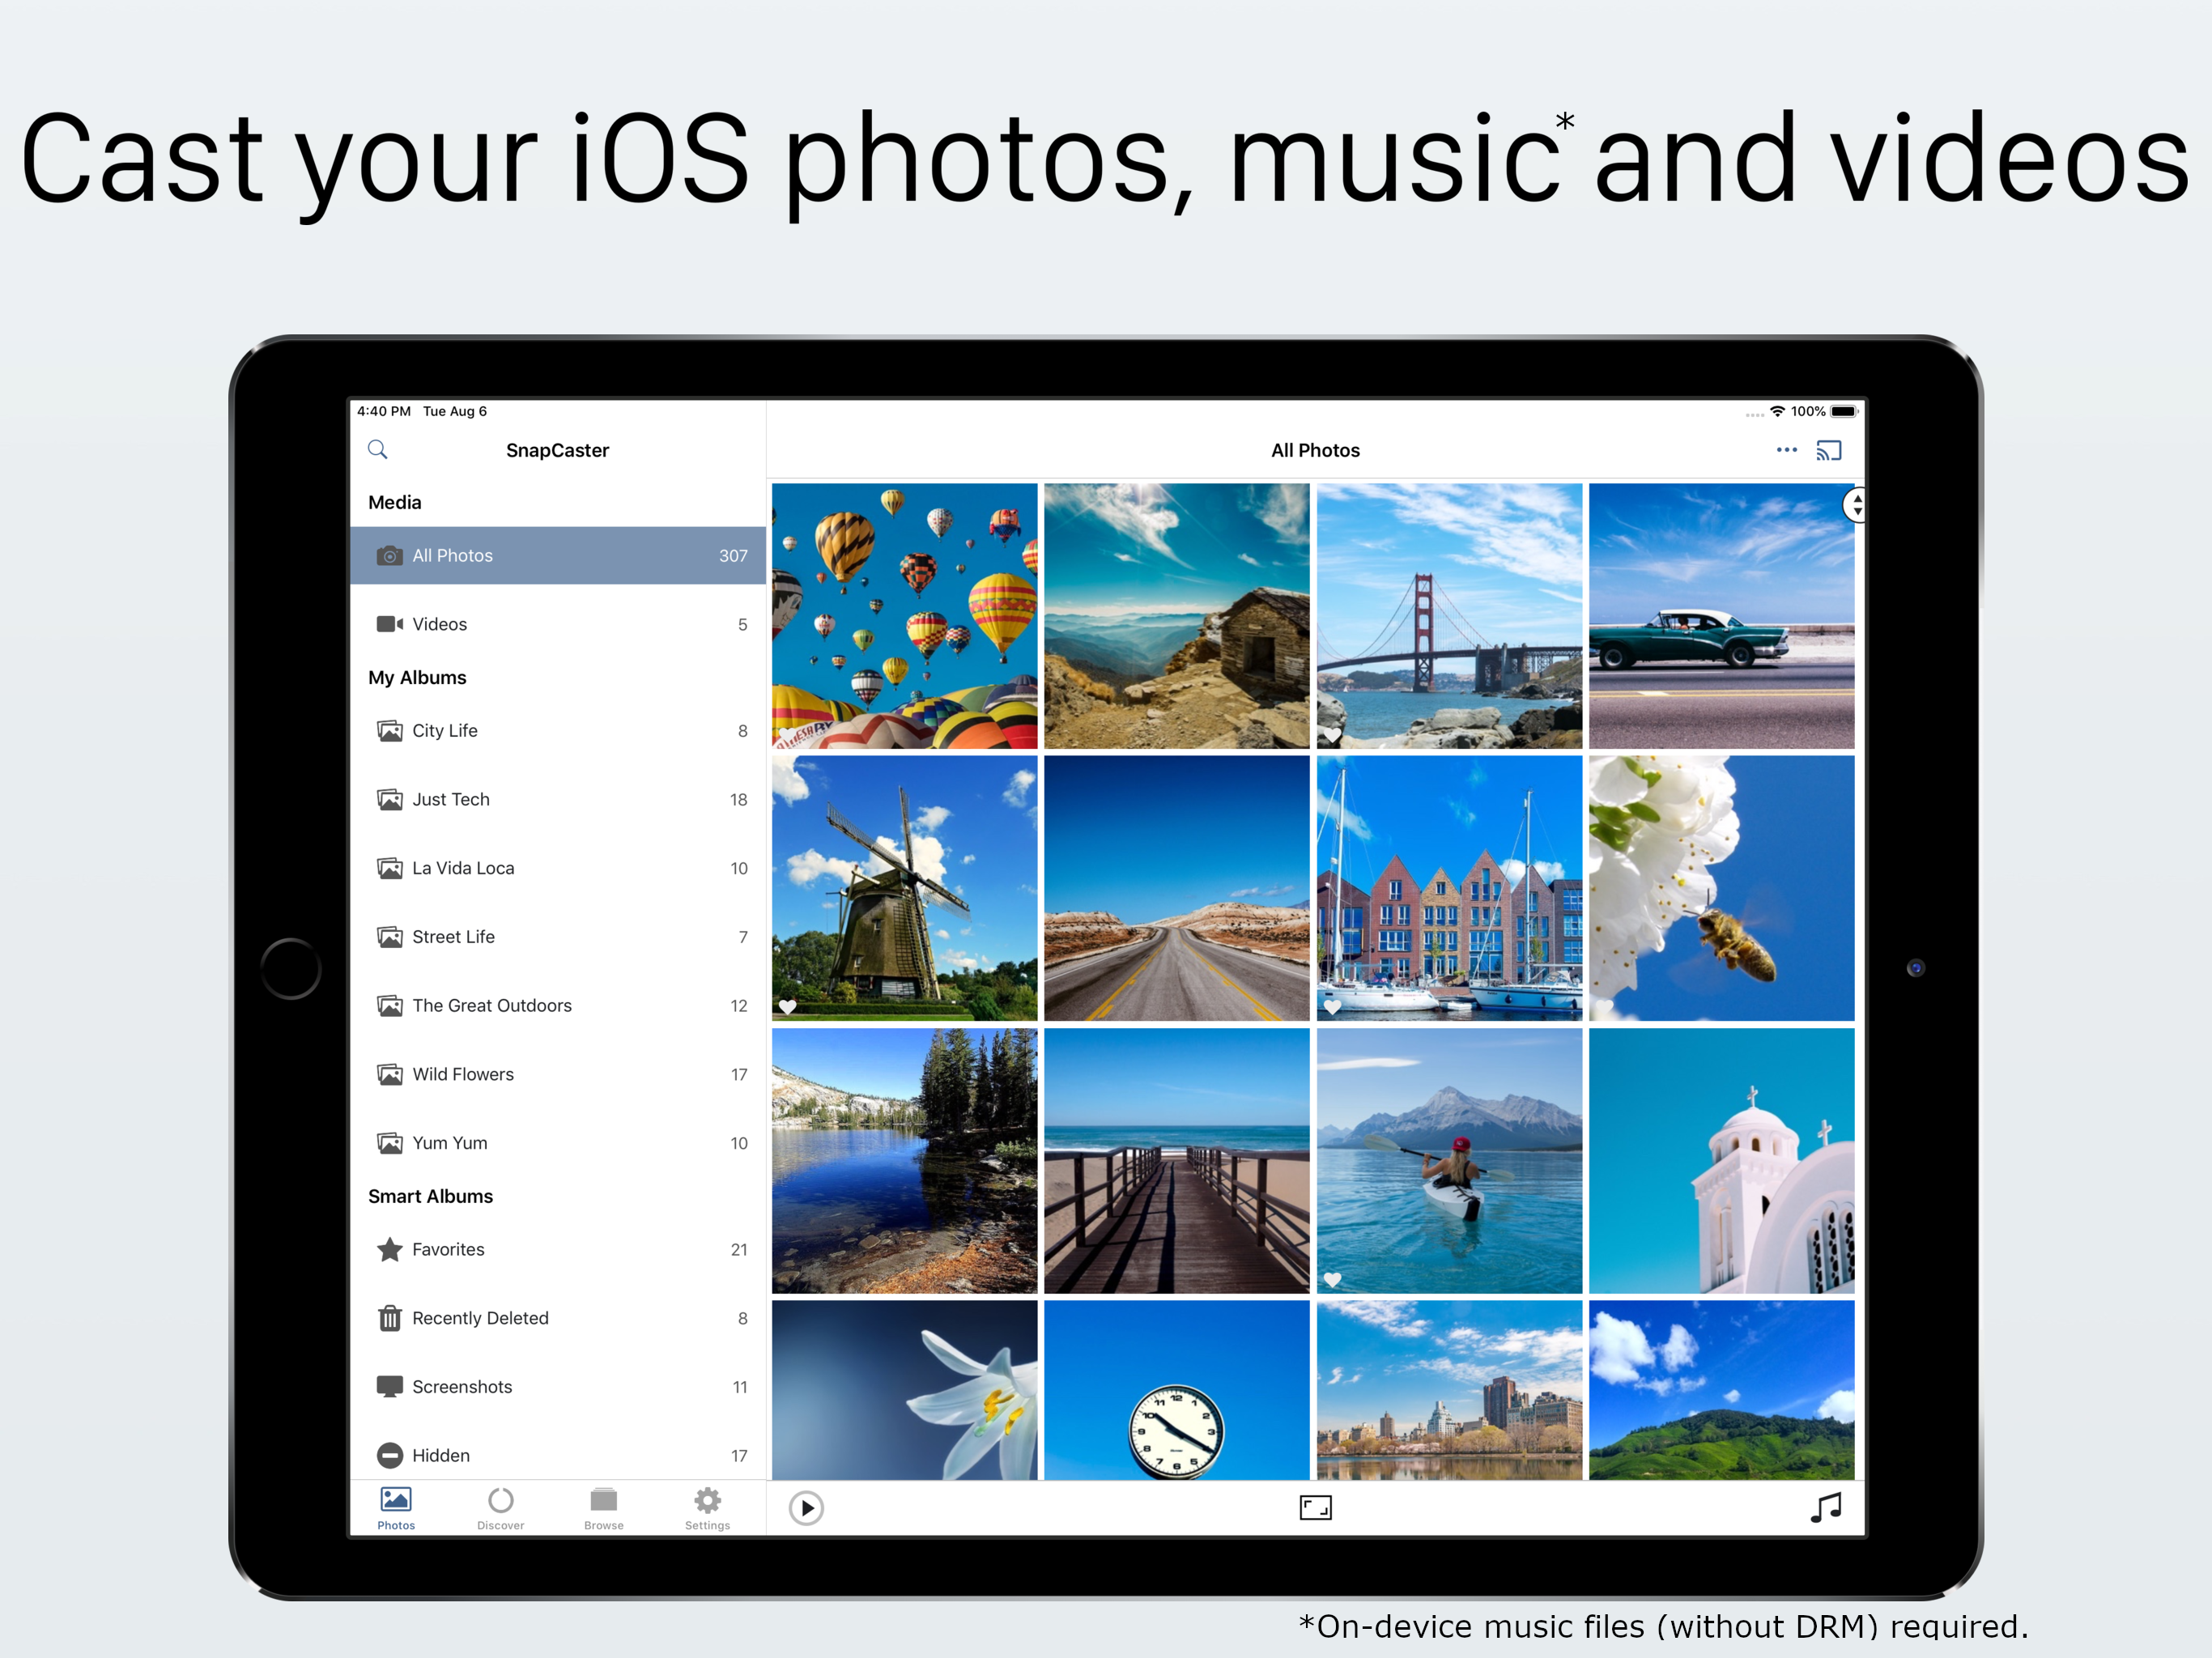Open the Golden Gate Bridge photo
The image size is (2212, 1658).
click(x=1449, y=616)
